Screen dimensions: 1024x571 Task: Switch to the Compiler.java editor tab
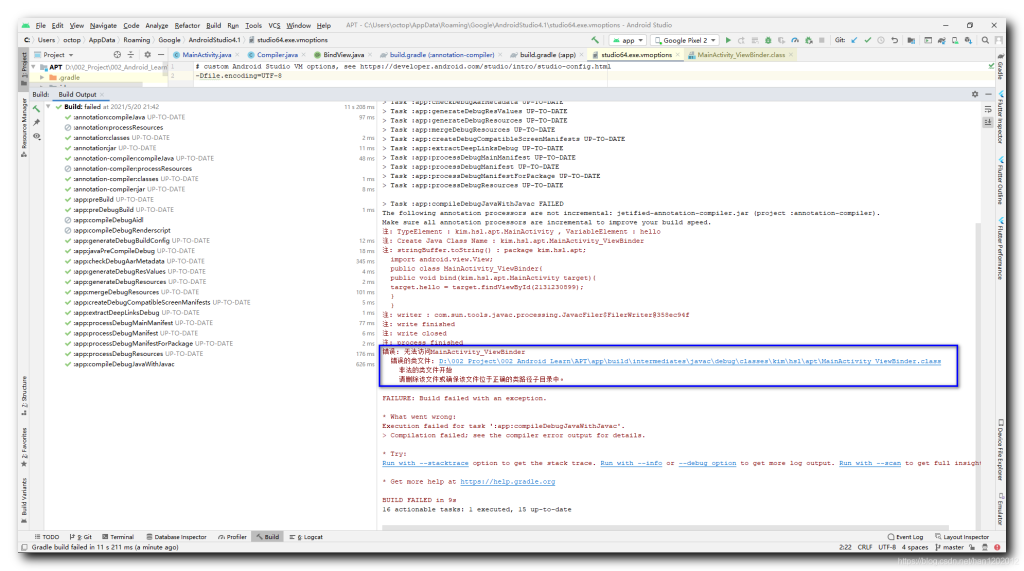tap(276, 55)
